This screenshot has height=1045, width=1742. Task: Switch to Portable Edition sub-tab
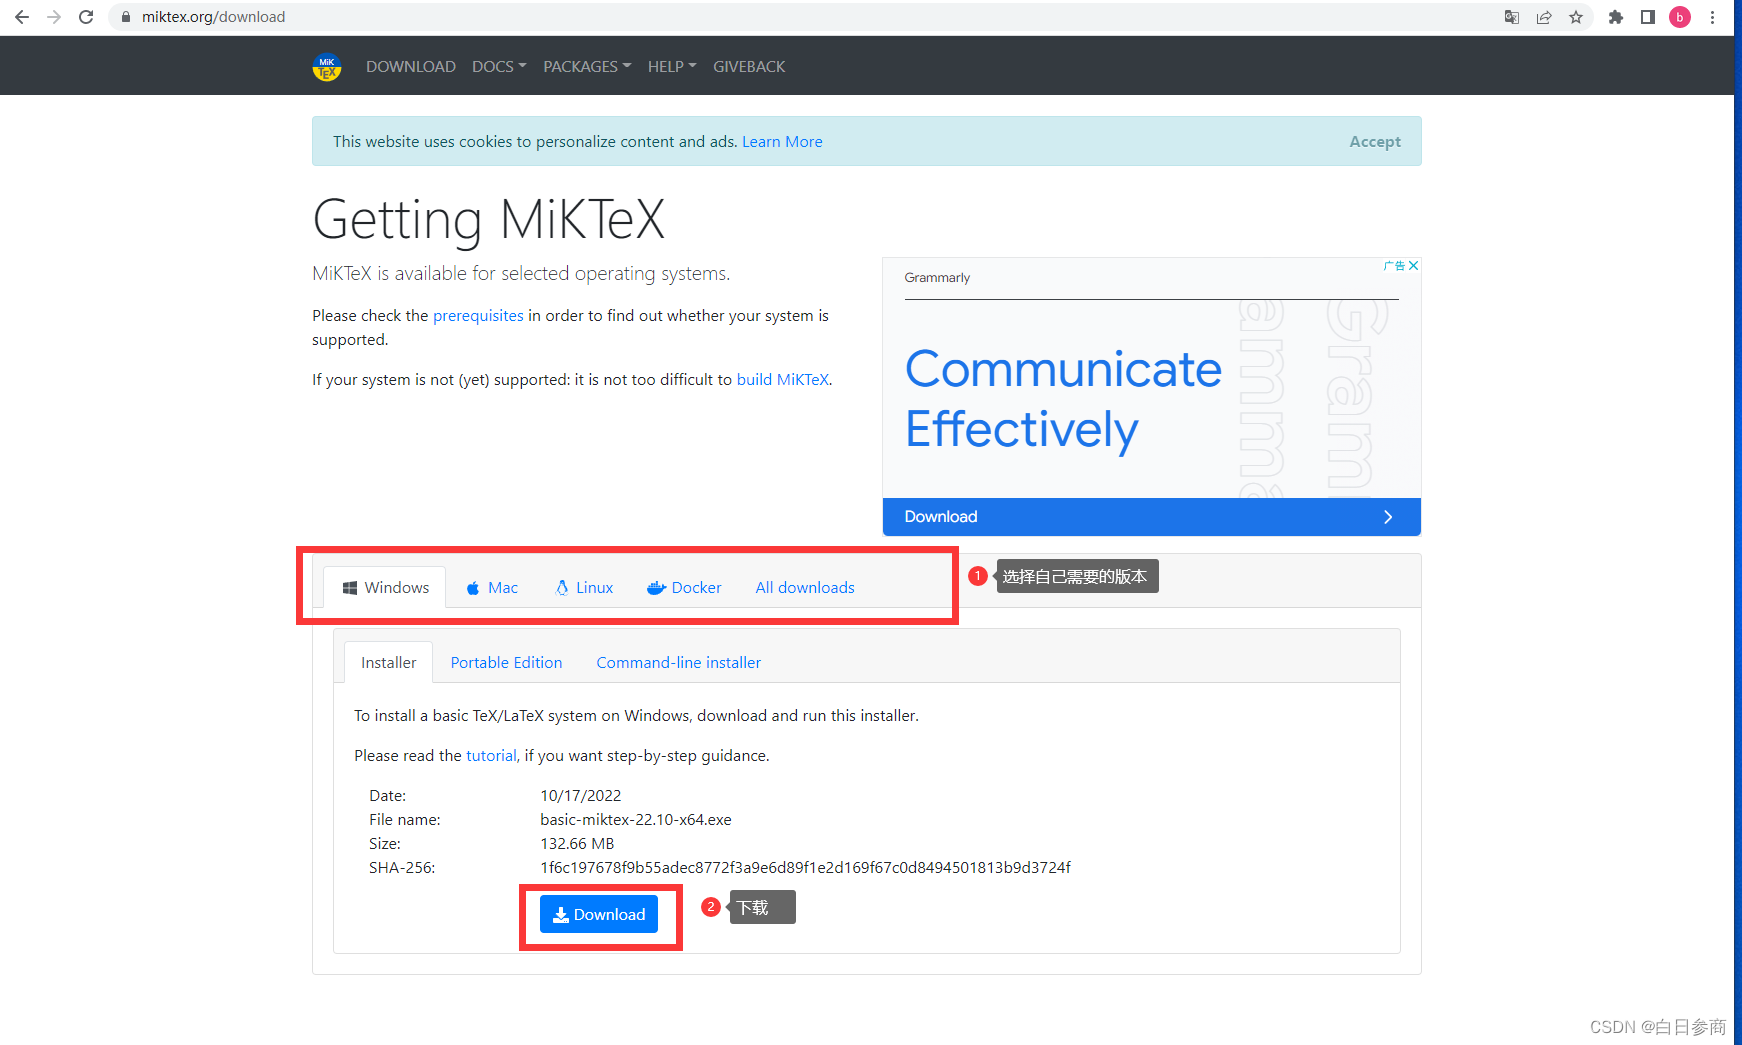point(506,663)
